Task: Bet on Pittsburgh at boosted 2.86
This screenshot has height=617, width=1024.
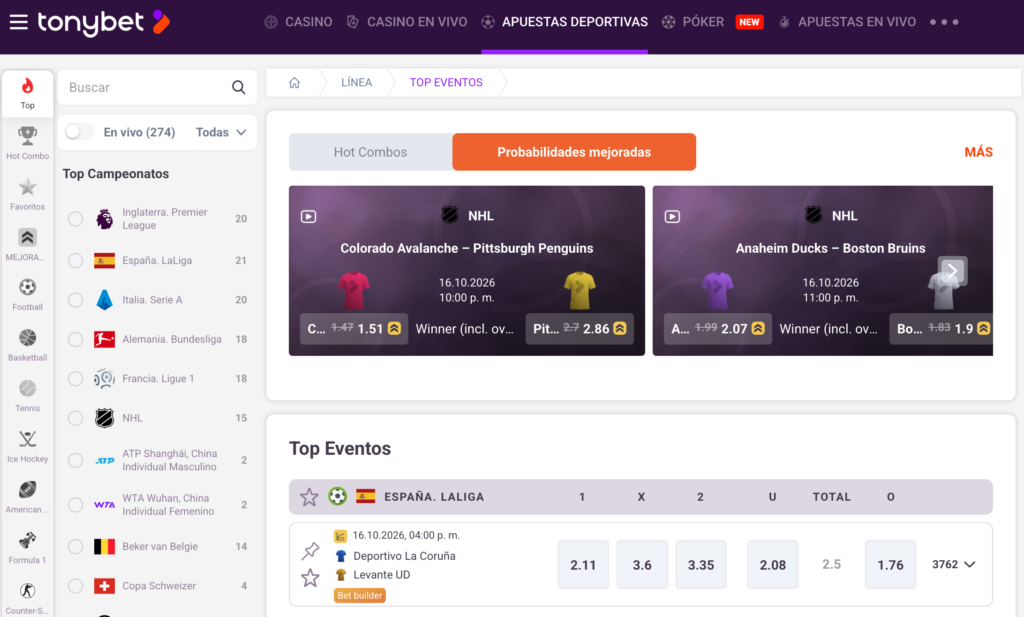Action: click(580, 328)
